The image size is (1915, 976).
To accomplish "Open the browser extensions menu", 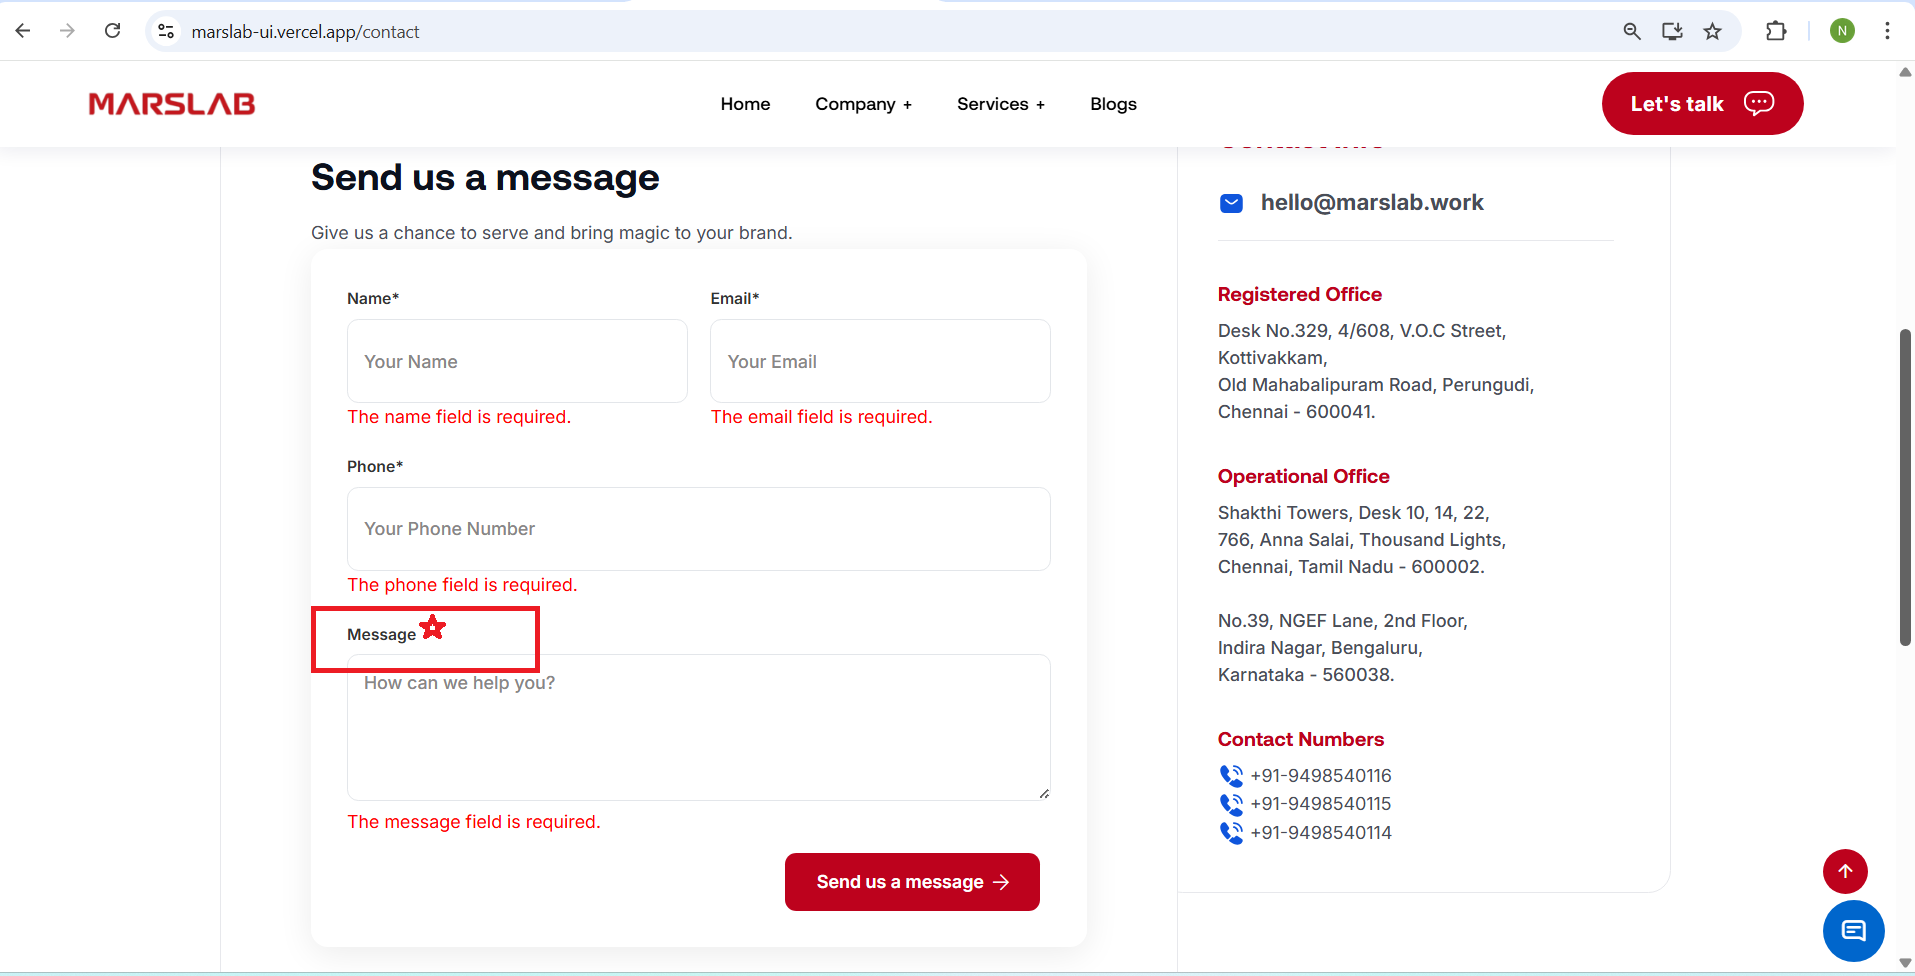I will point(1776,31).
